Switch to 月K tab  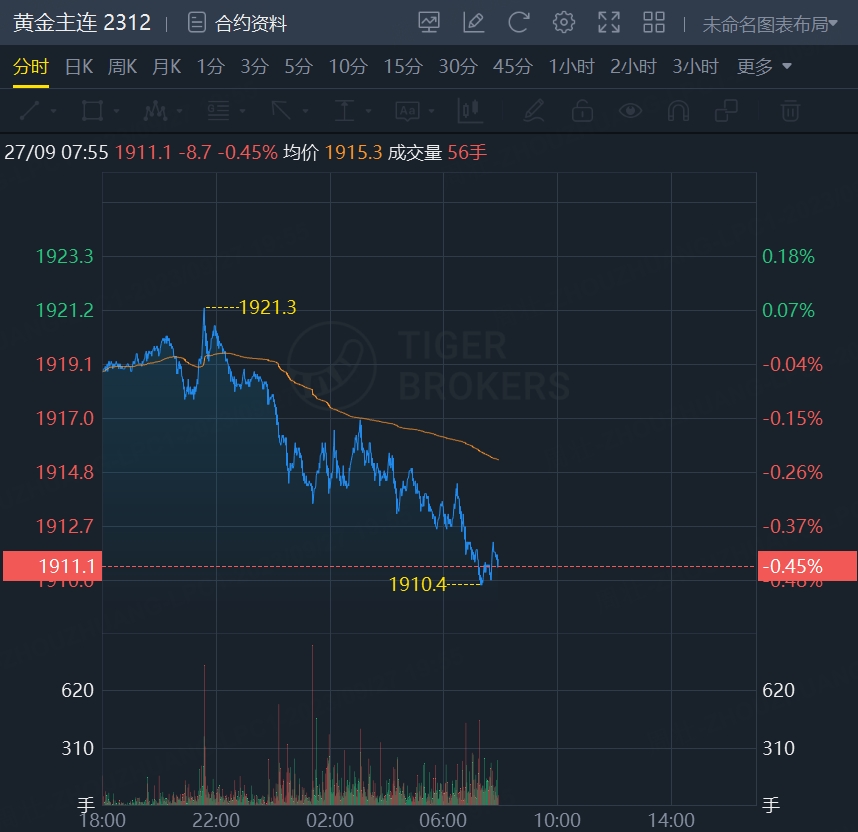coord(166,67)
